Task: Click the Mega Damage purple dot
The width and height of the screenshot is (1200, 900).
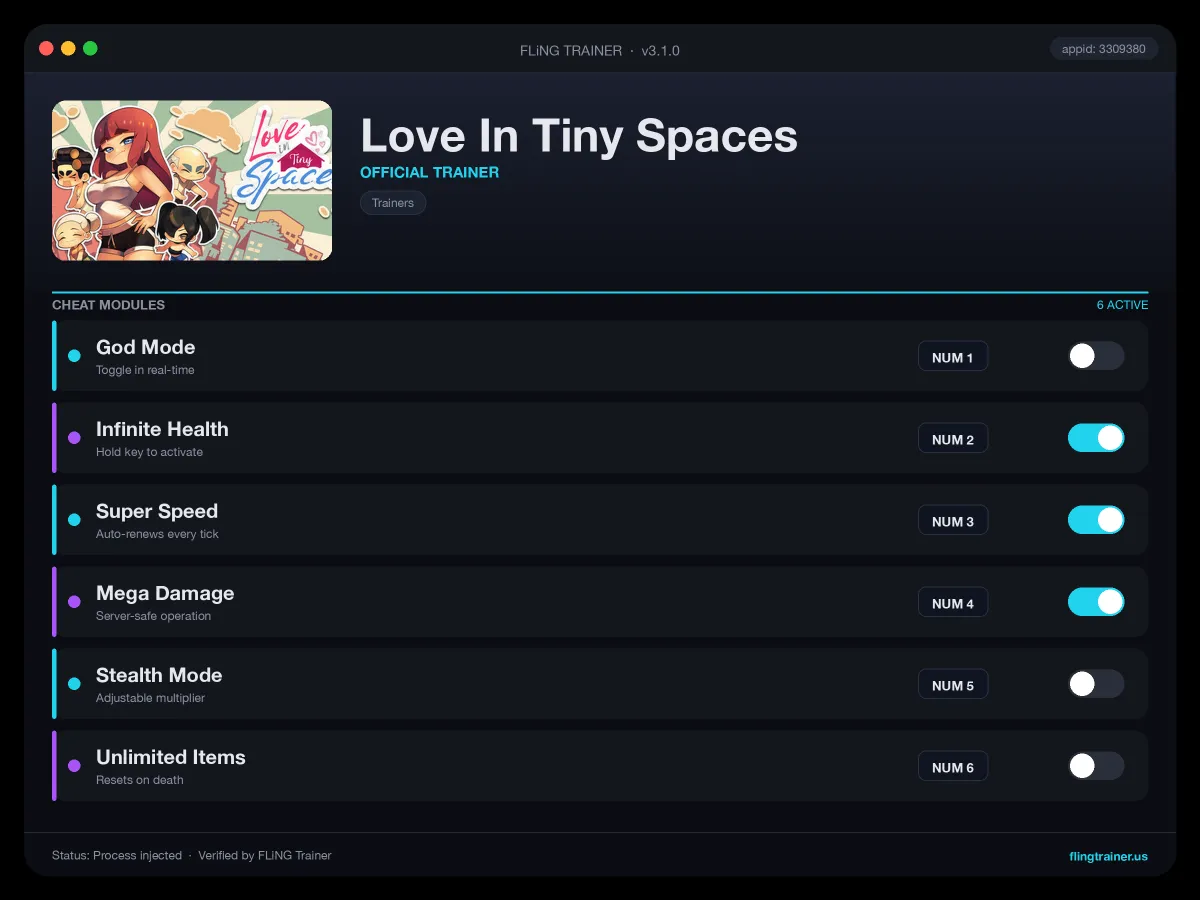Action: point(74,602)
